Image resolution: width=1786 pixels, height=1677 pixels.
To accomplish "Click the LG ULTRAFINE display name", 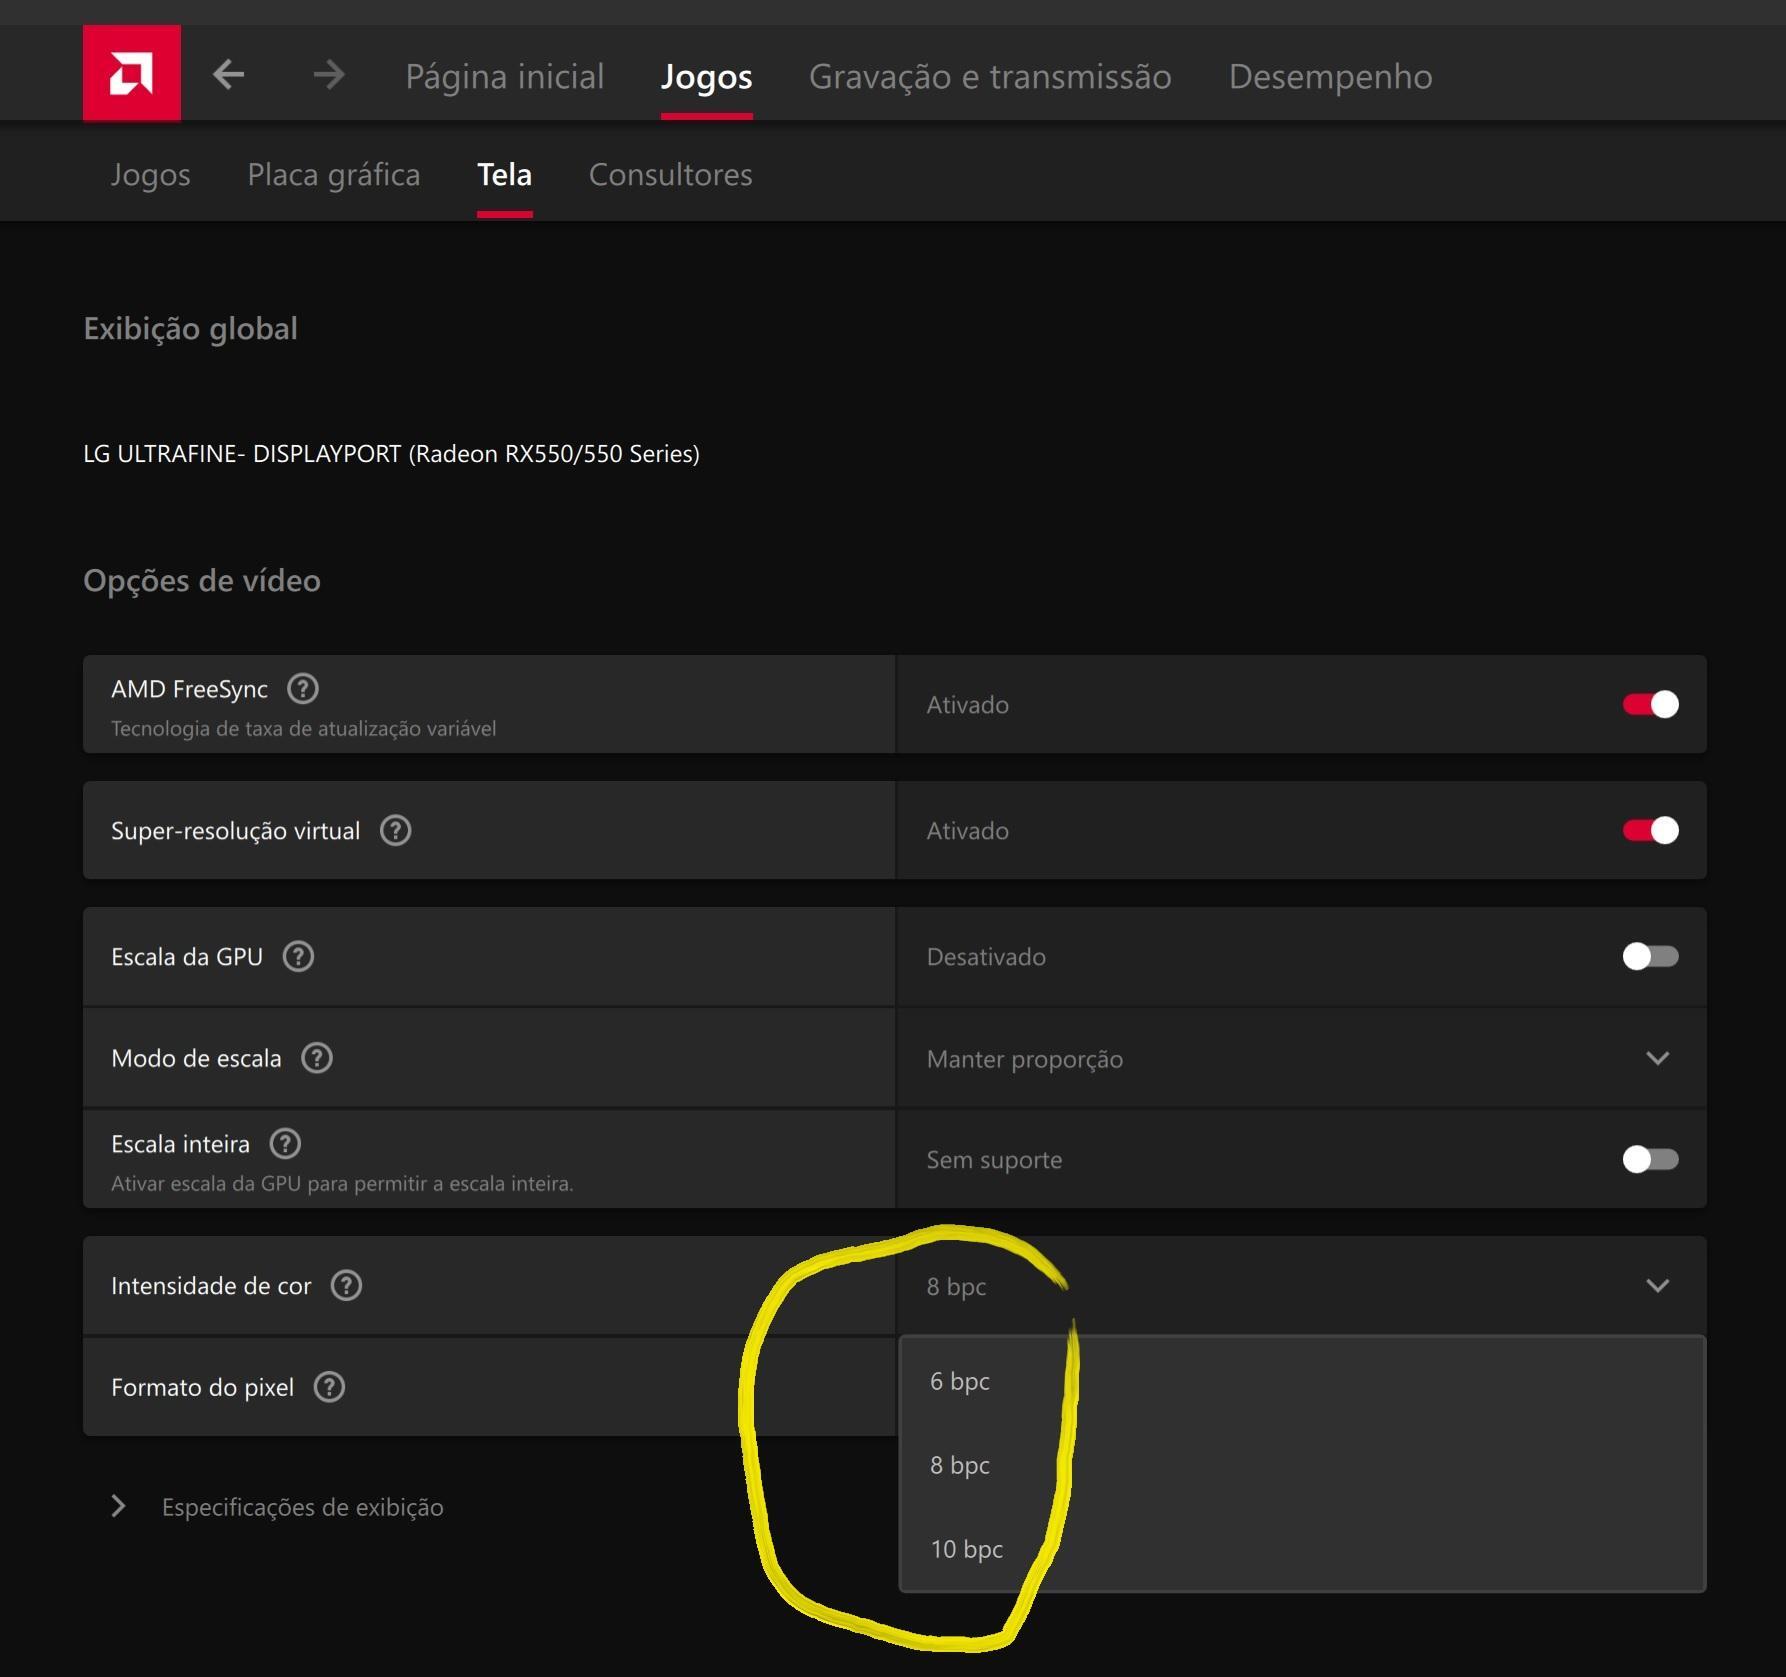I will (392, 454).
